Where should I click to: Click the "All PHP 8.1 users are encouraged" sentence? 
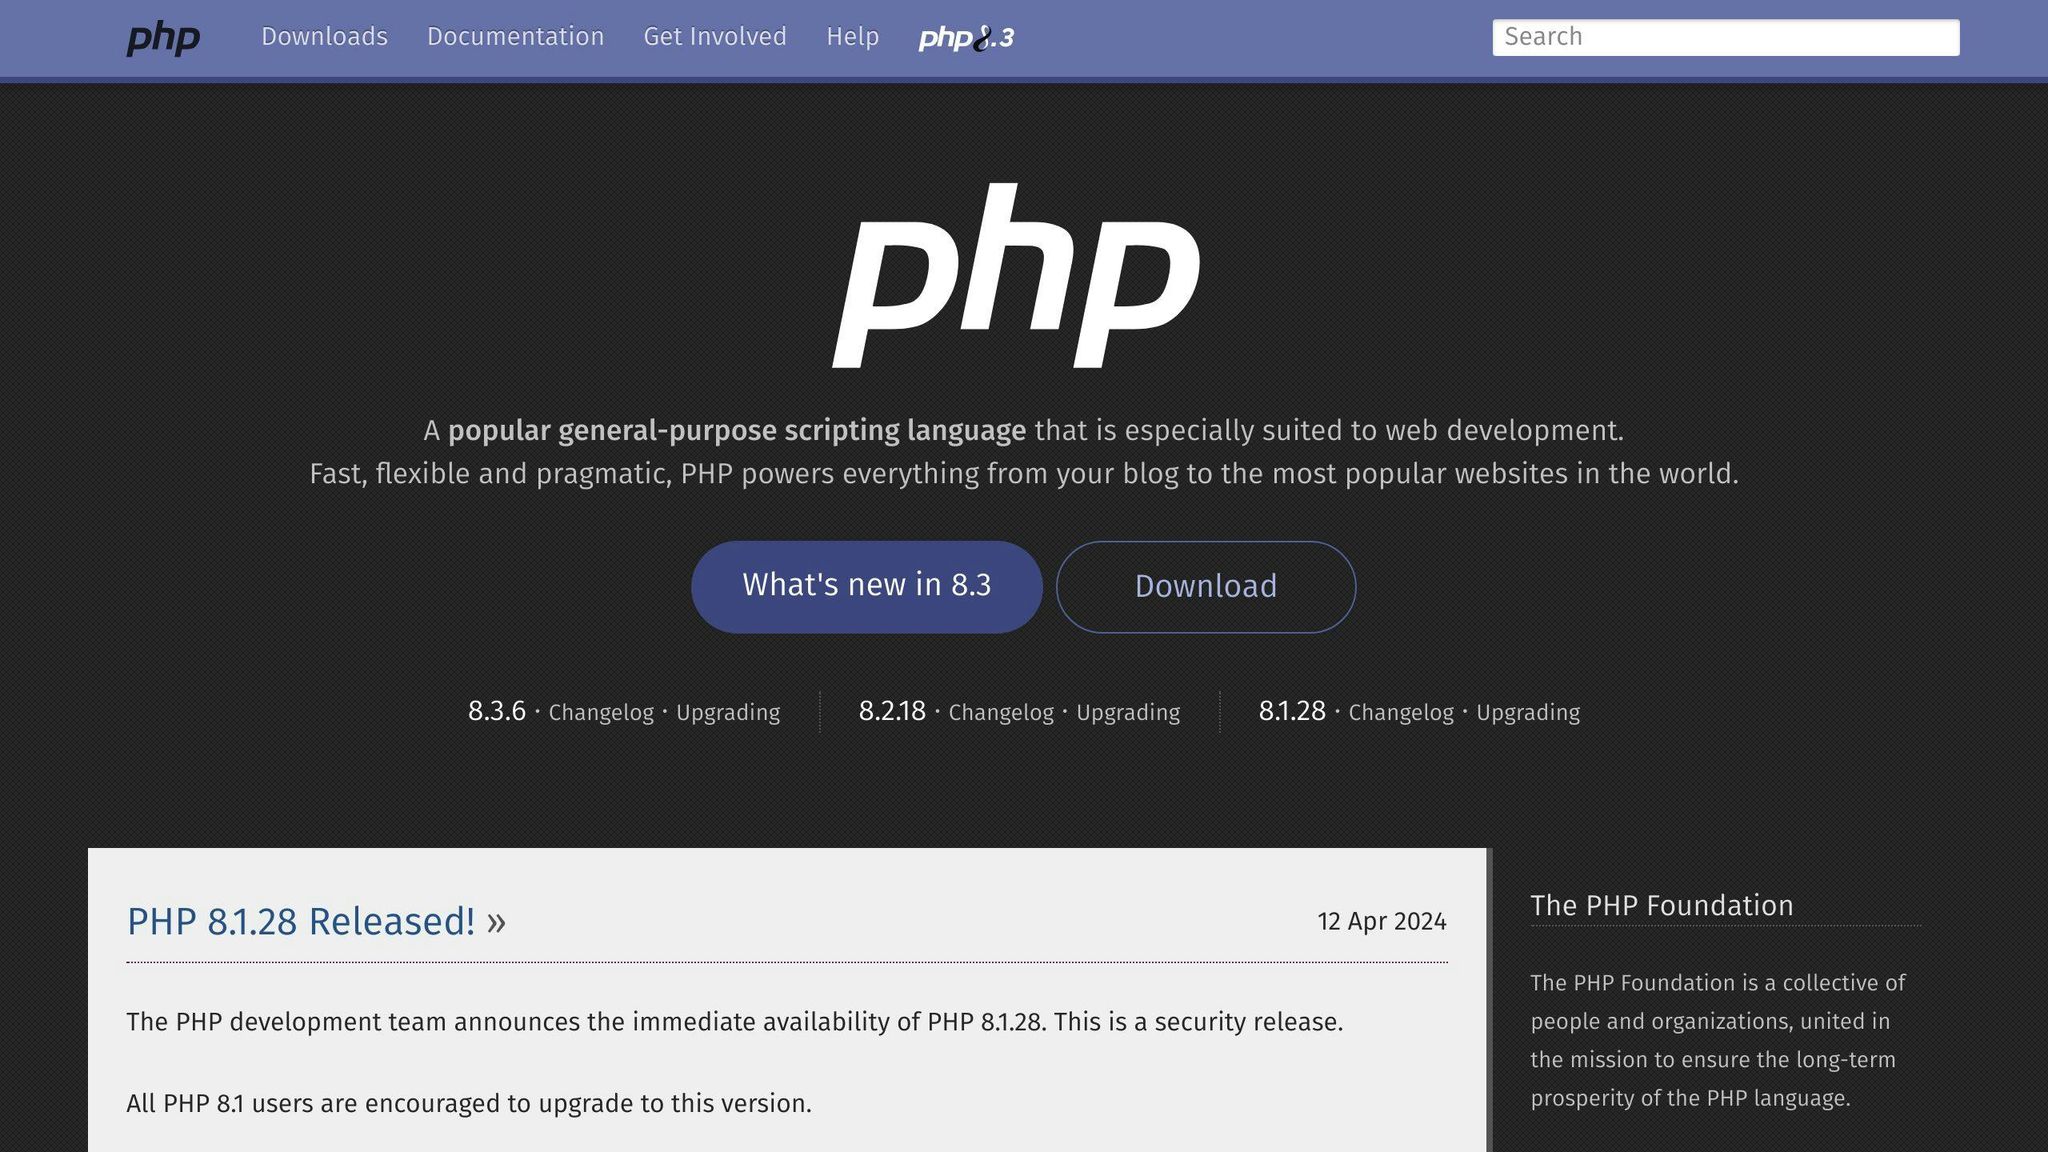click(x=469, y=1104)
